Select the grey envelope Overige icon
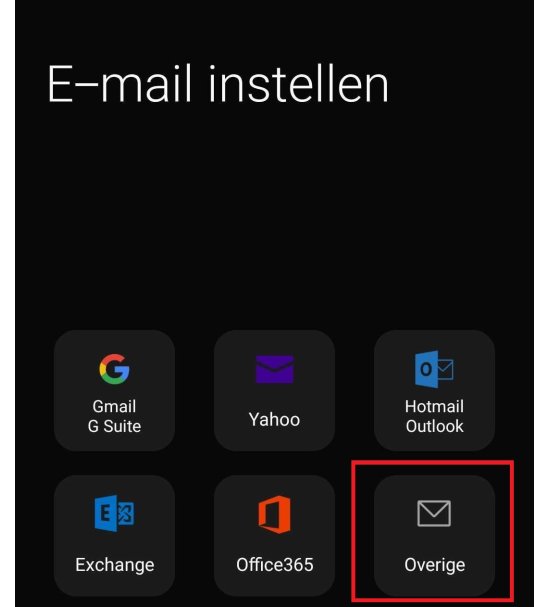 pyautogui.click(x=434, y=513)
